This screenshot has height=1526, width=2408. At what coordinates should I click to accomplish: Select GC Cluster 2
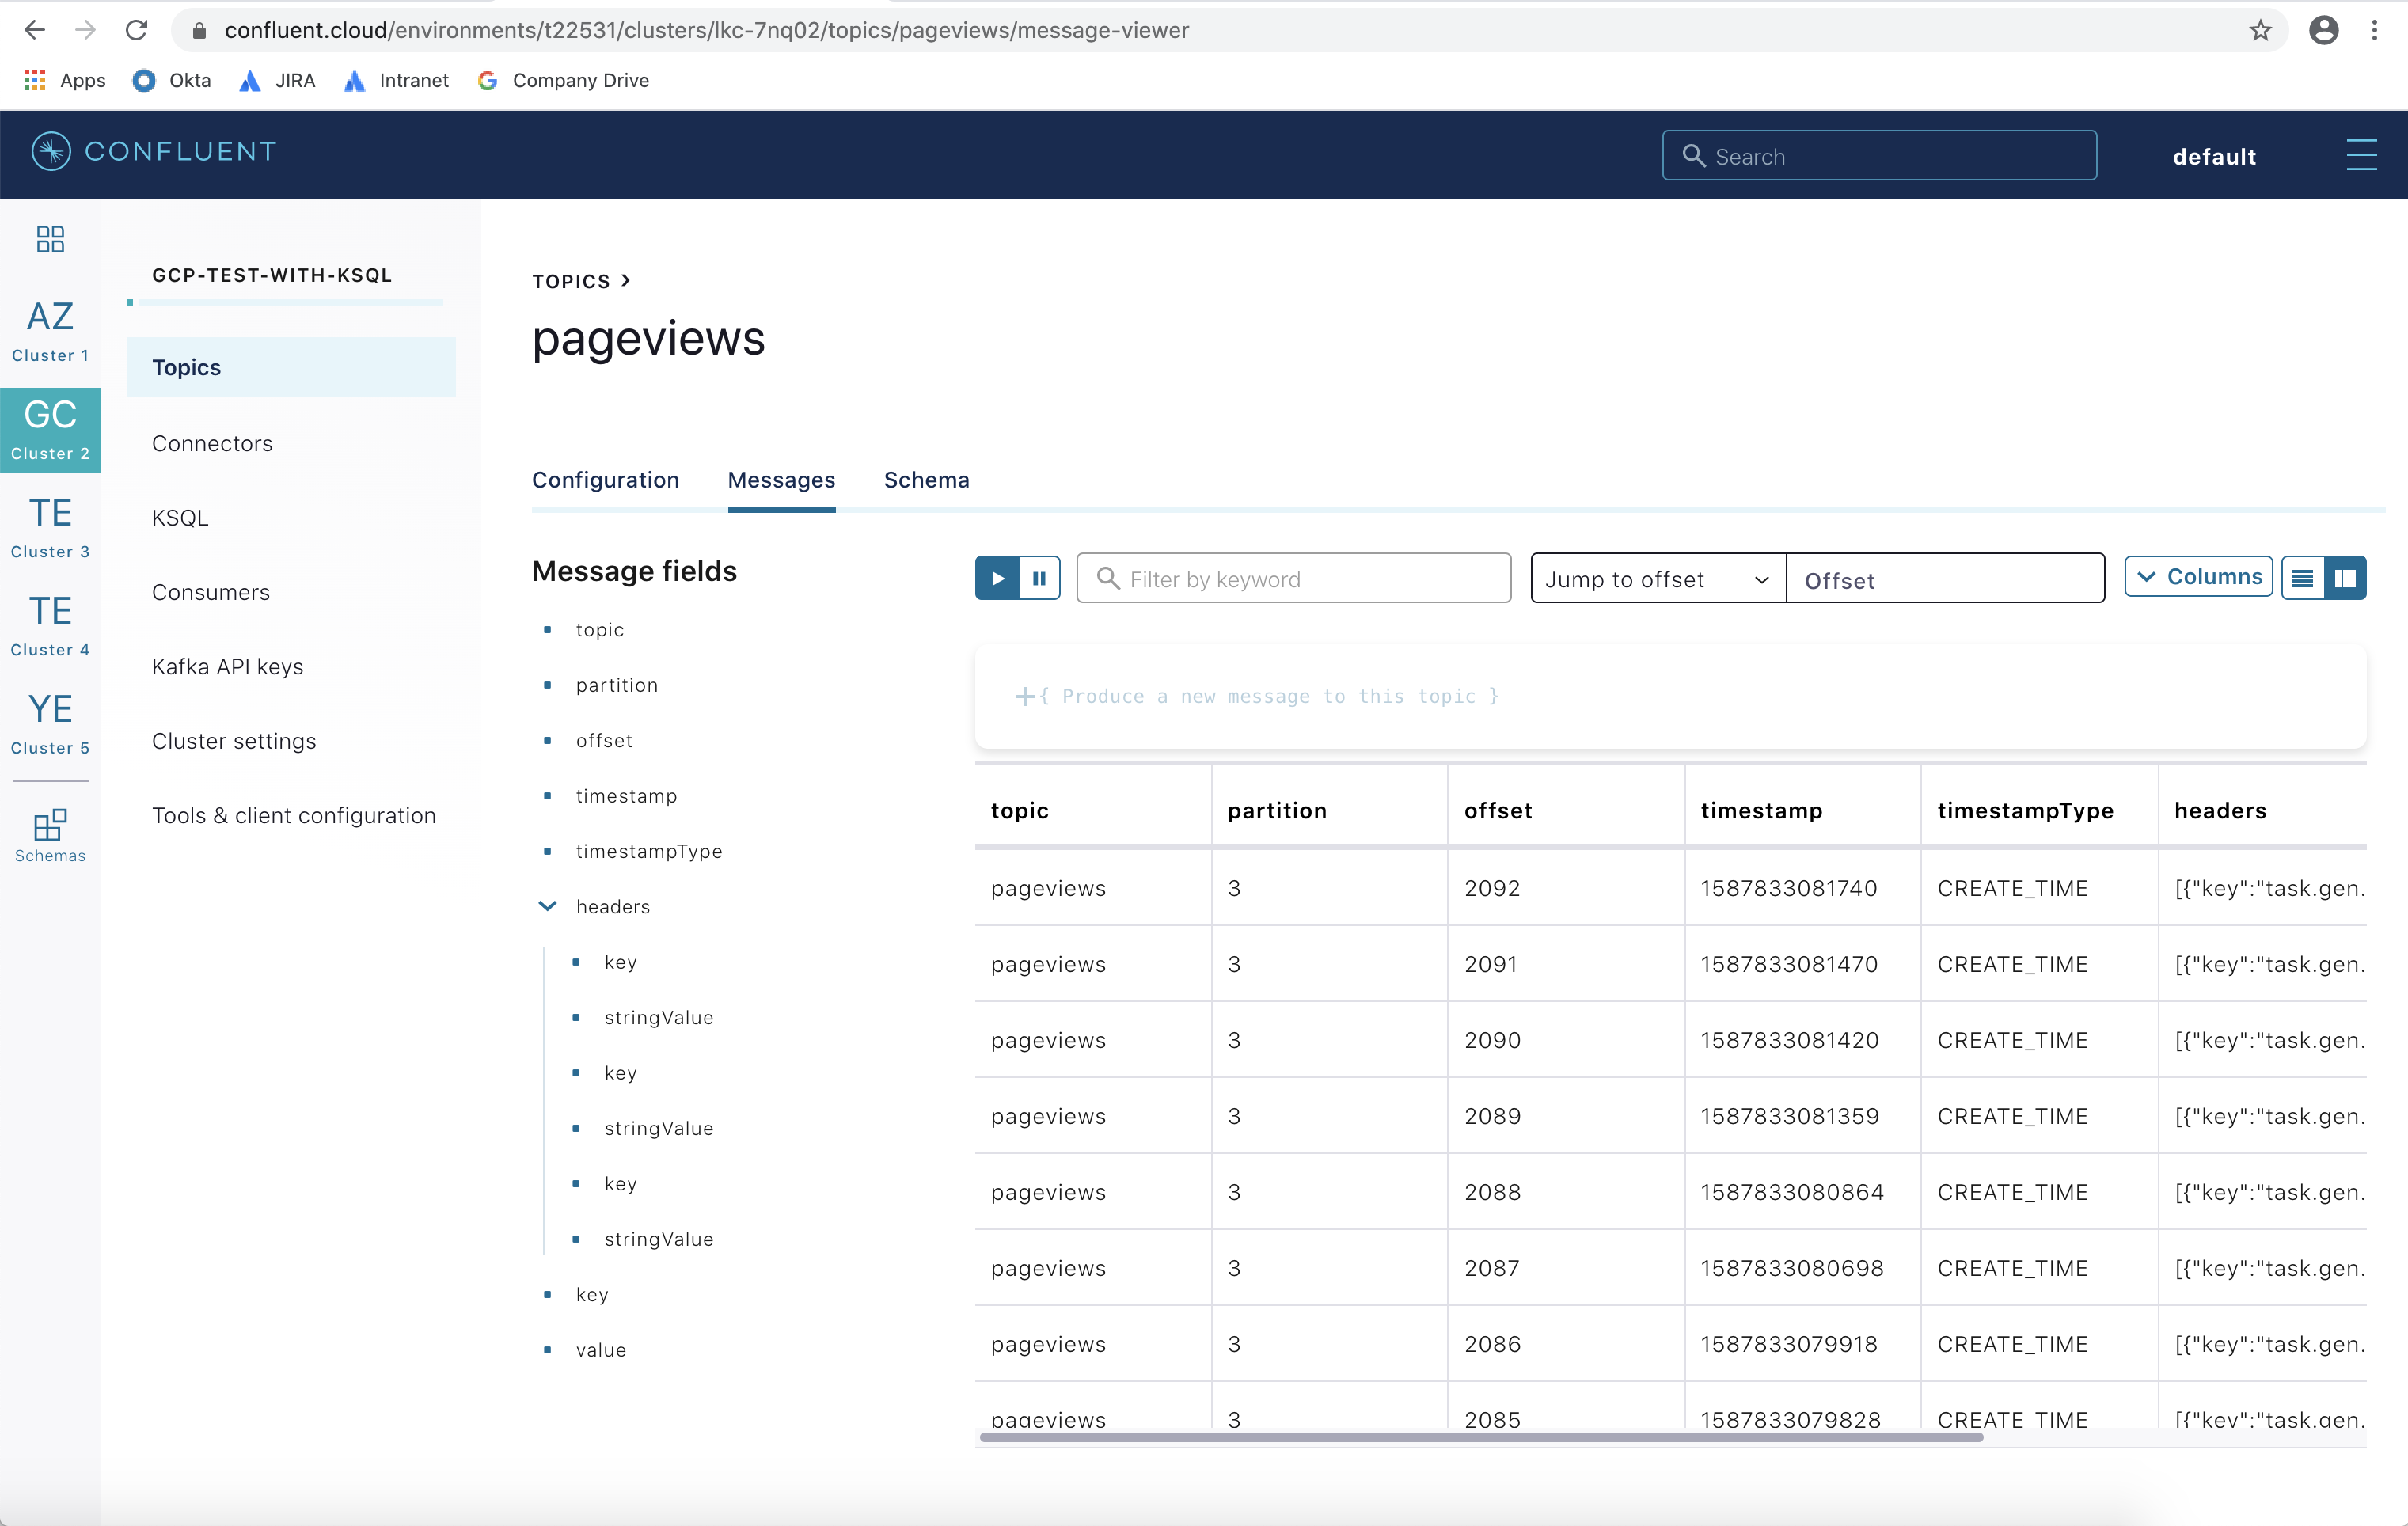click(x=50, y=430)
